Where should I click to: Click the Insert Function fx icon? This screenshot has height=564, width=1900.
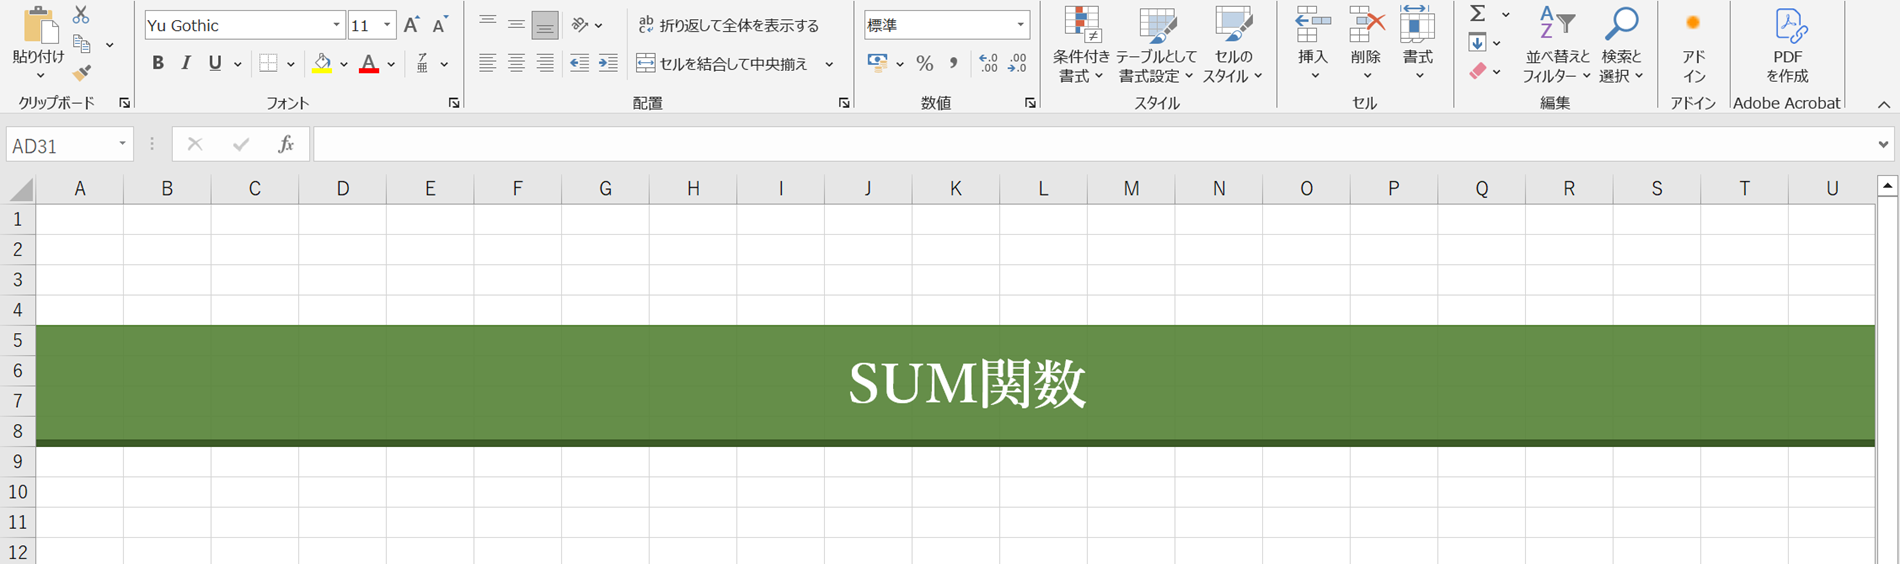[286, 145]
